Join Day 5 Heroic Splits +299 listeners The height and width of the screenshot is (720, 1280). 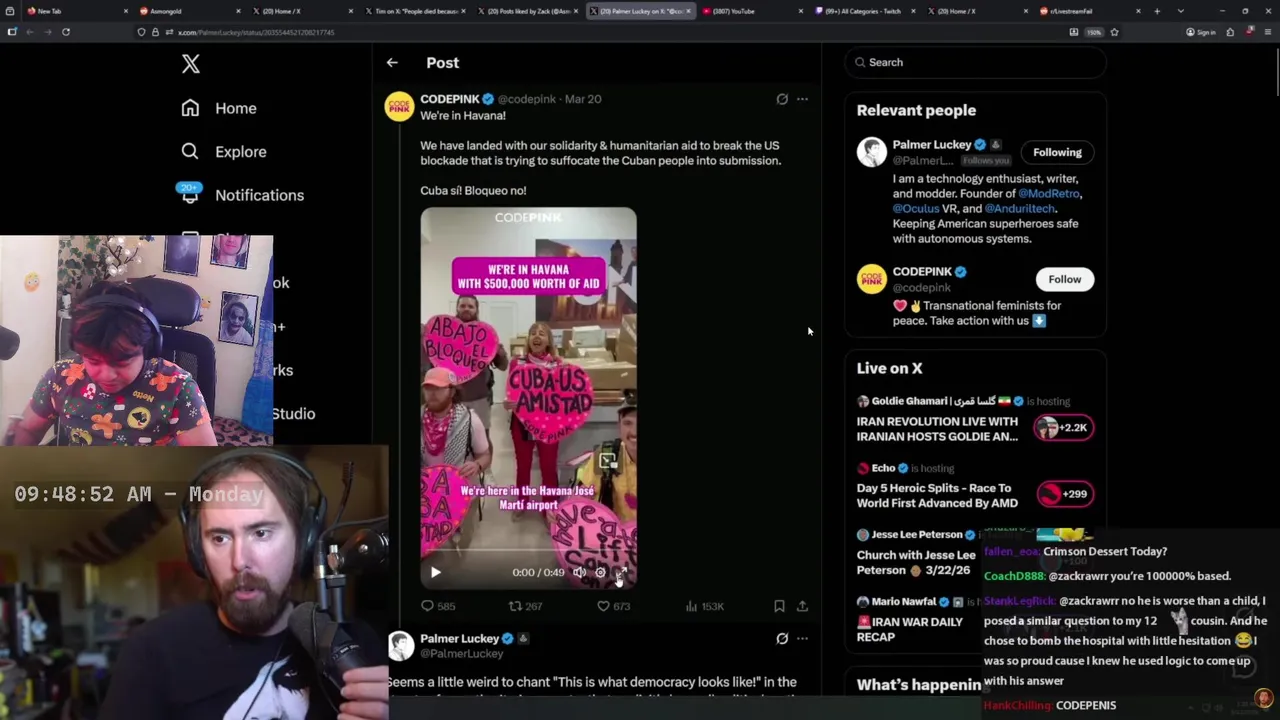coord(1064,494)
